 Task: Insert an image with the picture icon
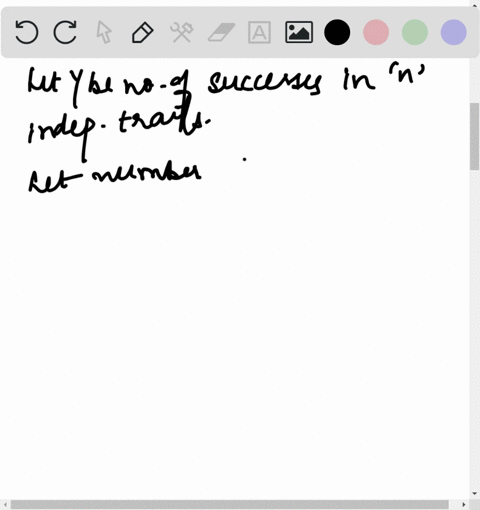pos(299,32)
